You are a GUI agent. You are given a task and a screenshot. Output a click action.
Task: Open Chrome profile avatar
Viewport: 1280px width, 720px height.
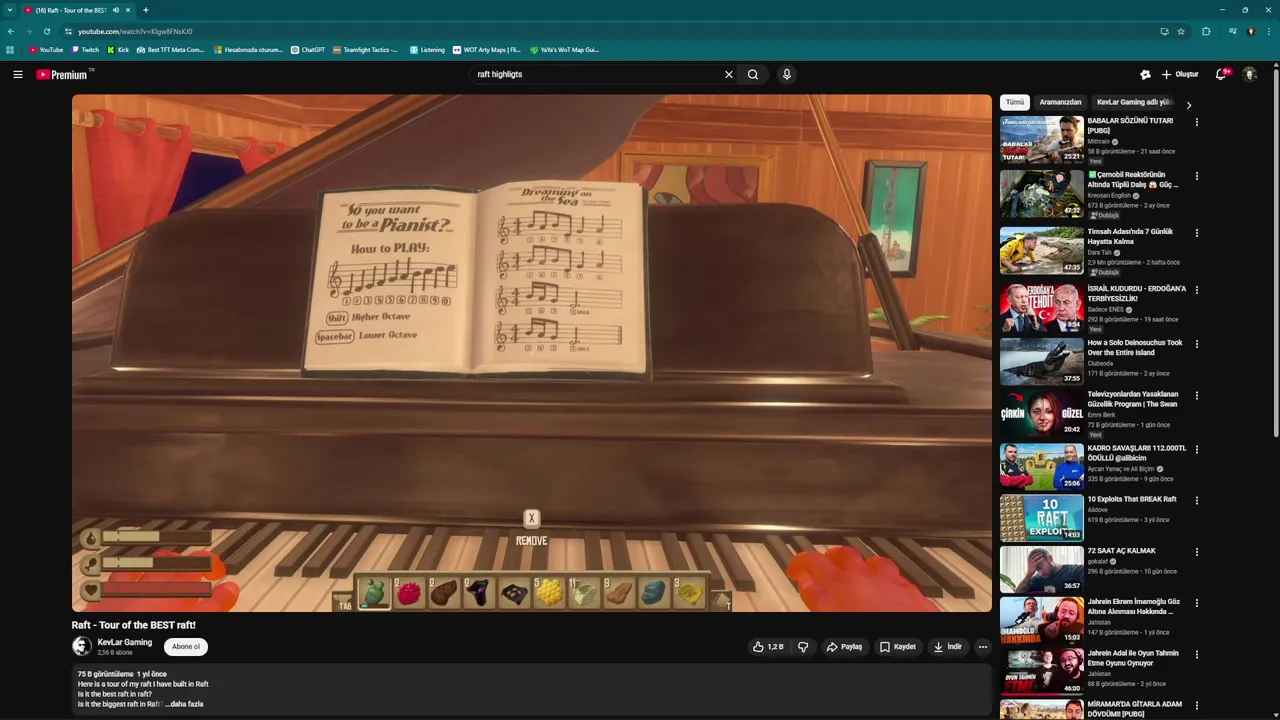[x=1251, y=31]
